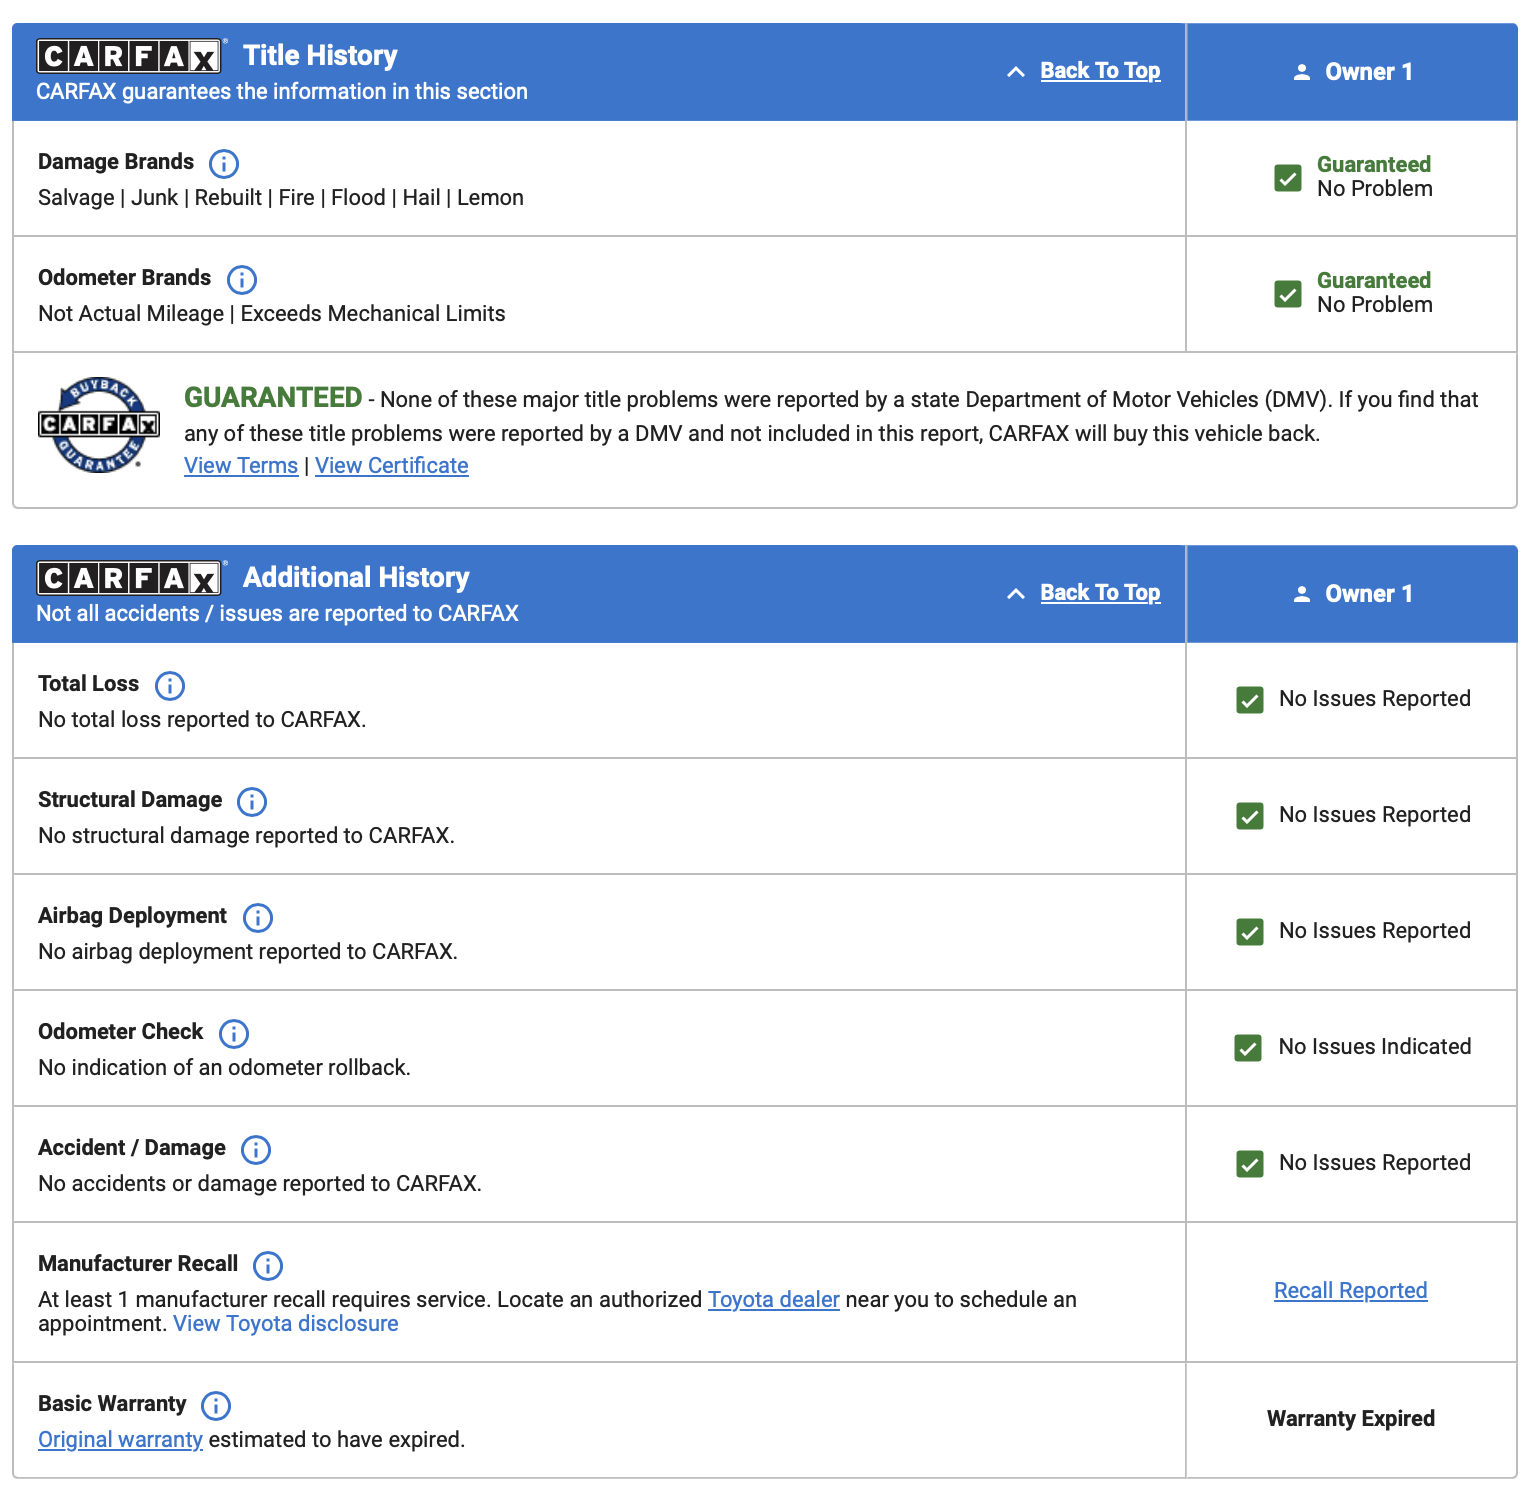Click the Accident / Damage No Issues checkmark

(1250, 1164)
